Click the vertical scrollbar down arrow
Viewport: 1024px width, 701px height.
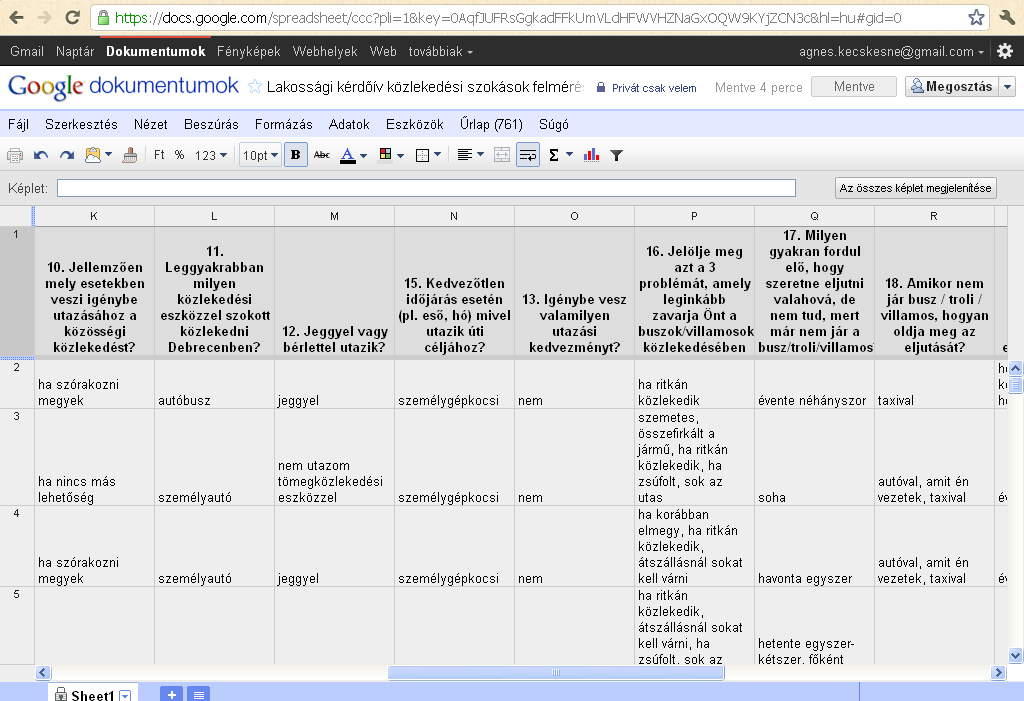(1015, 655)
